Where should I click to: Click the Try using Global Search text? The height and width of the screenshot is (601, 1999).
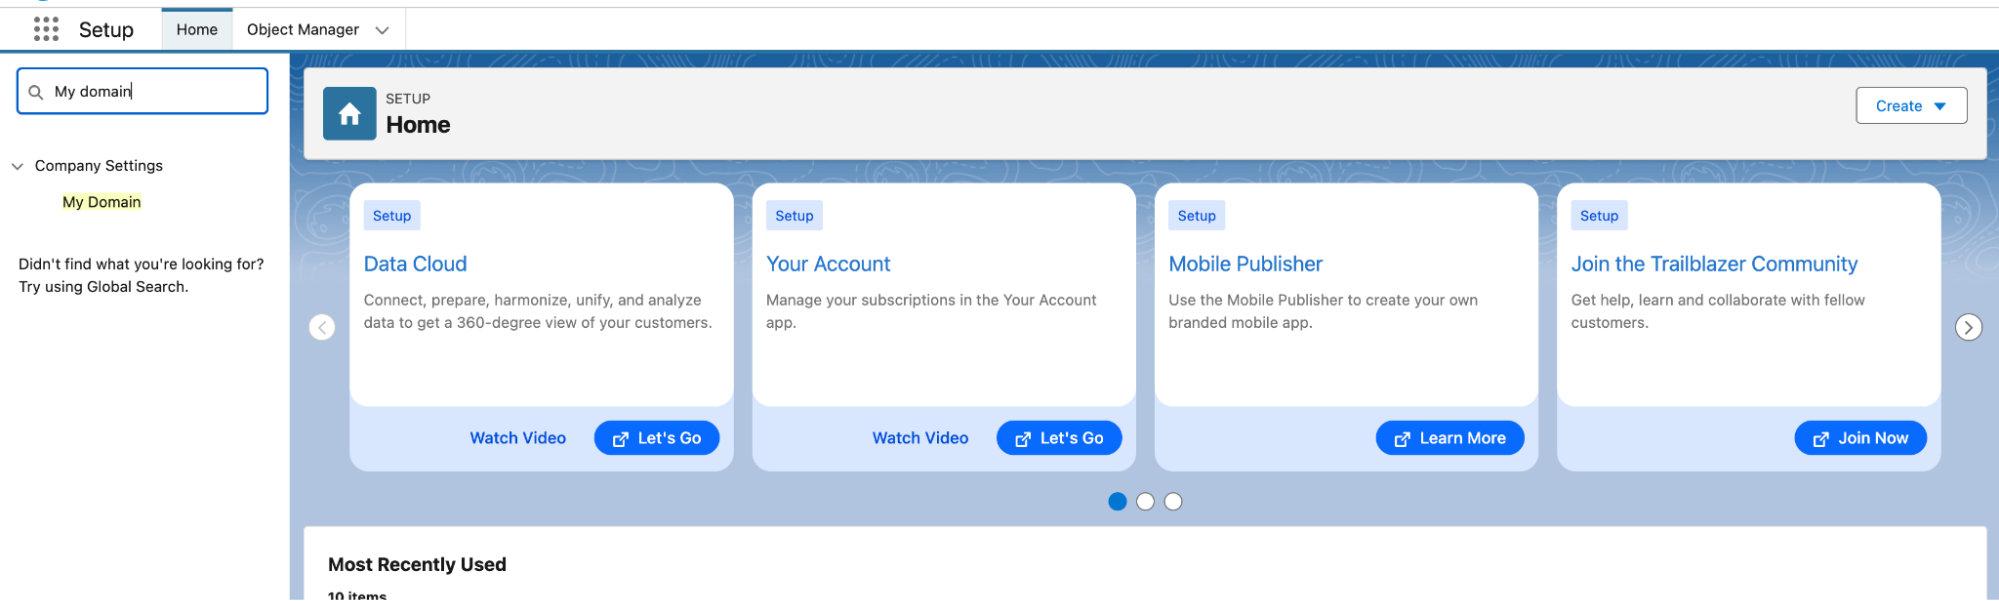tap(103, 287)
